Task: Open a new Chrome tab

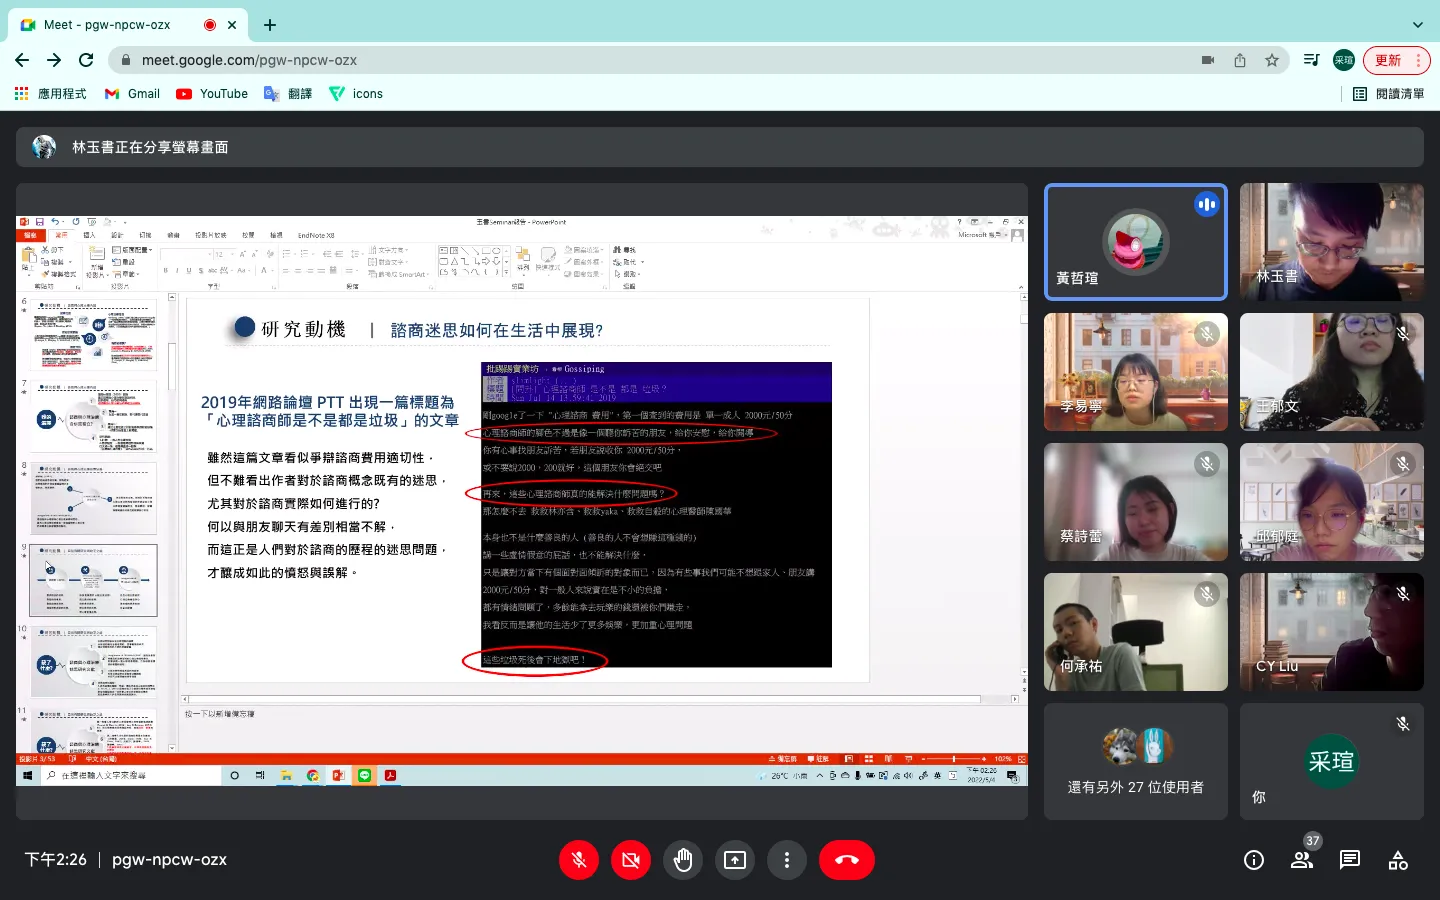Action: (270, 24)
